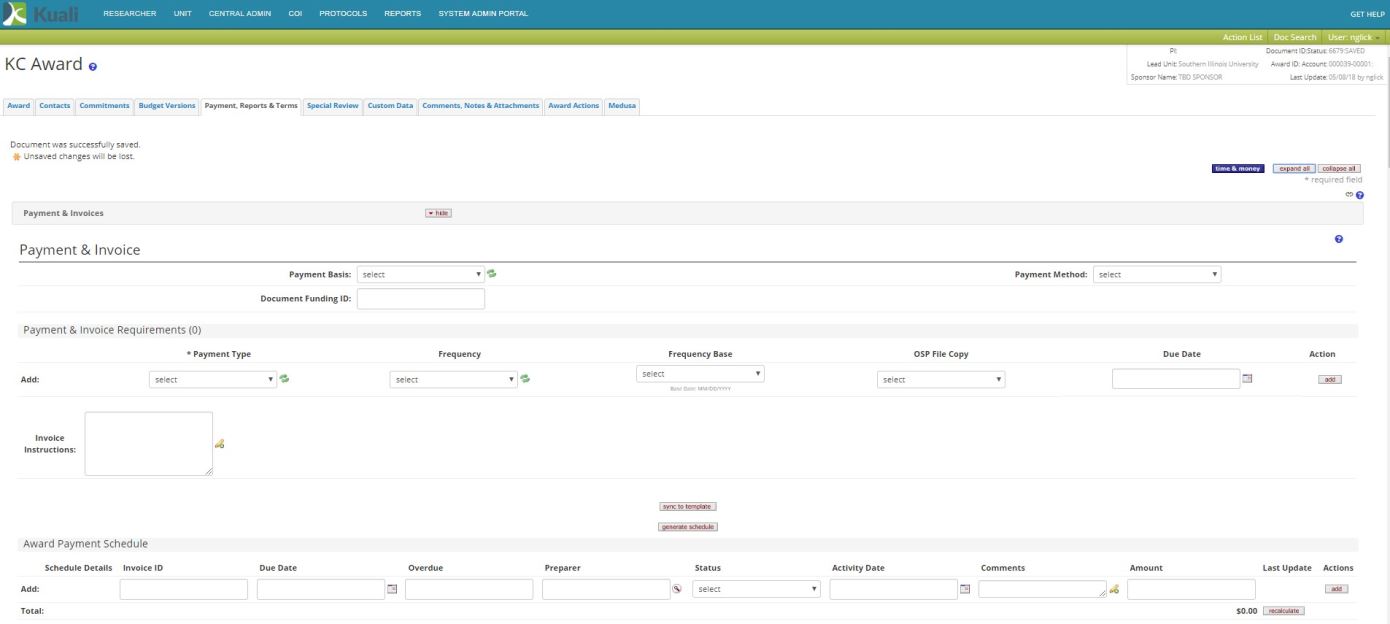1390x624 pixels.
Task: Open the schedule Status dropdown
Action: click(756, 589)
